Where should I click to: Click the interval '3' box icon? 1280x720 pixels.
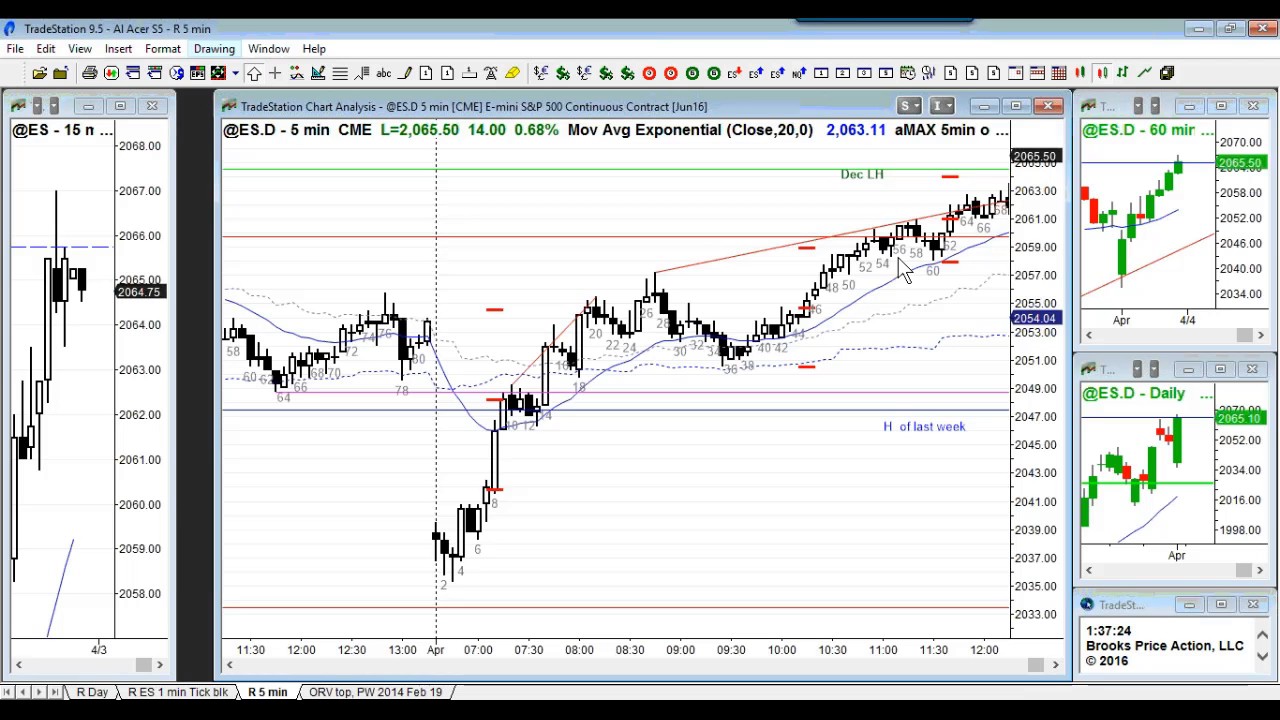pos(864,73)
